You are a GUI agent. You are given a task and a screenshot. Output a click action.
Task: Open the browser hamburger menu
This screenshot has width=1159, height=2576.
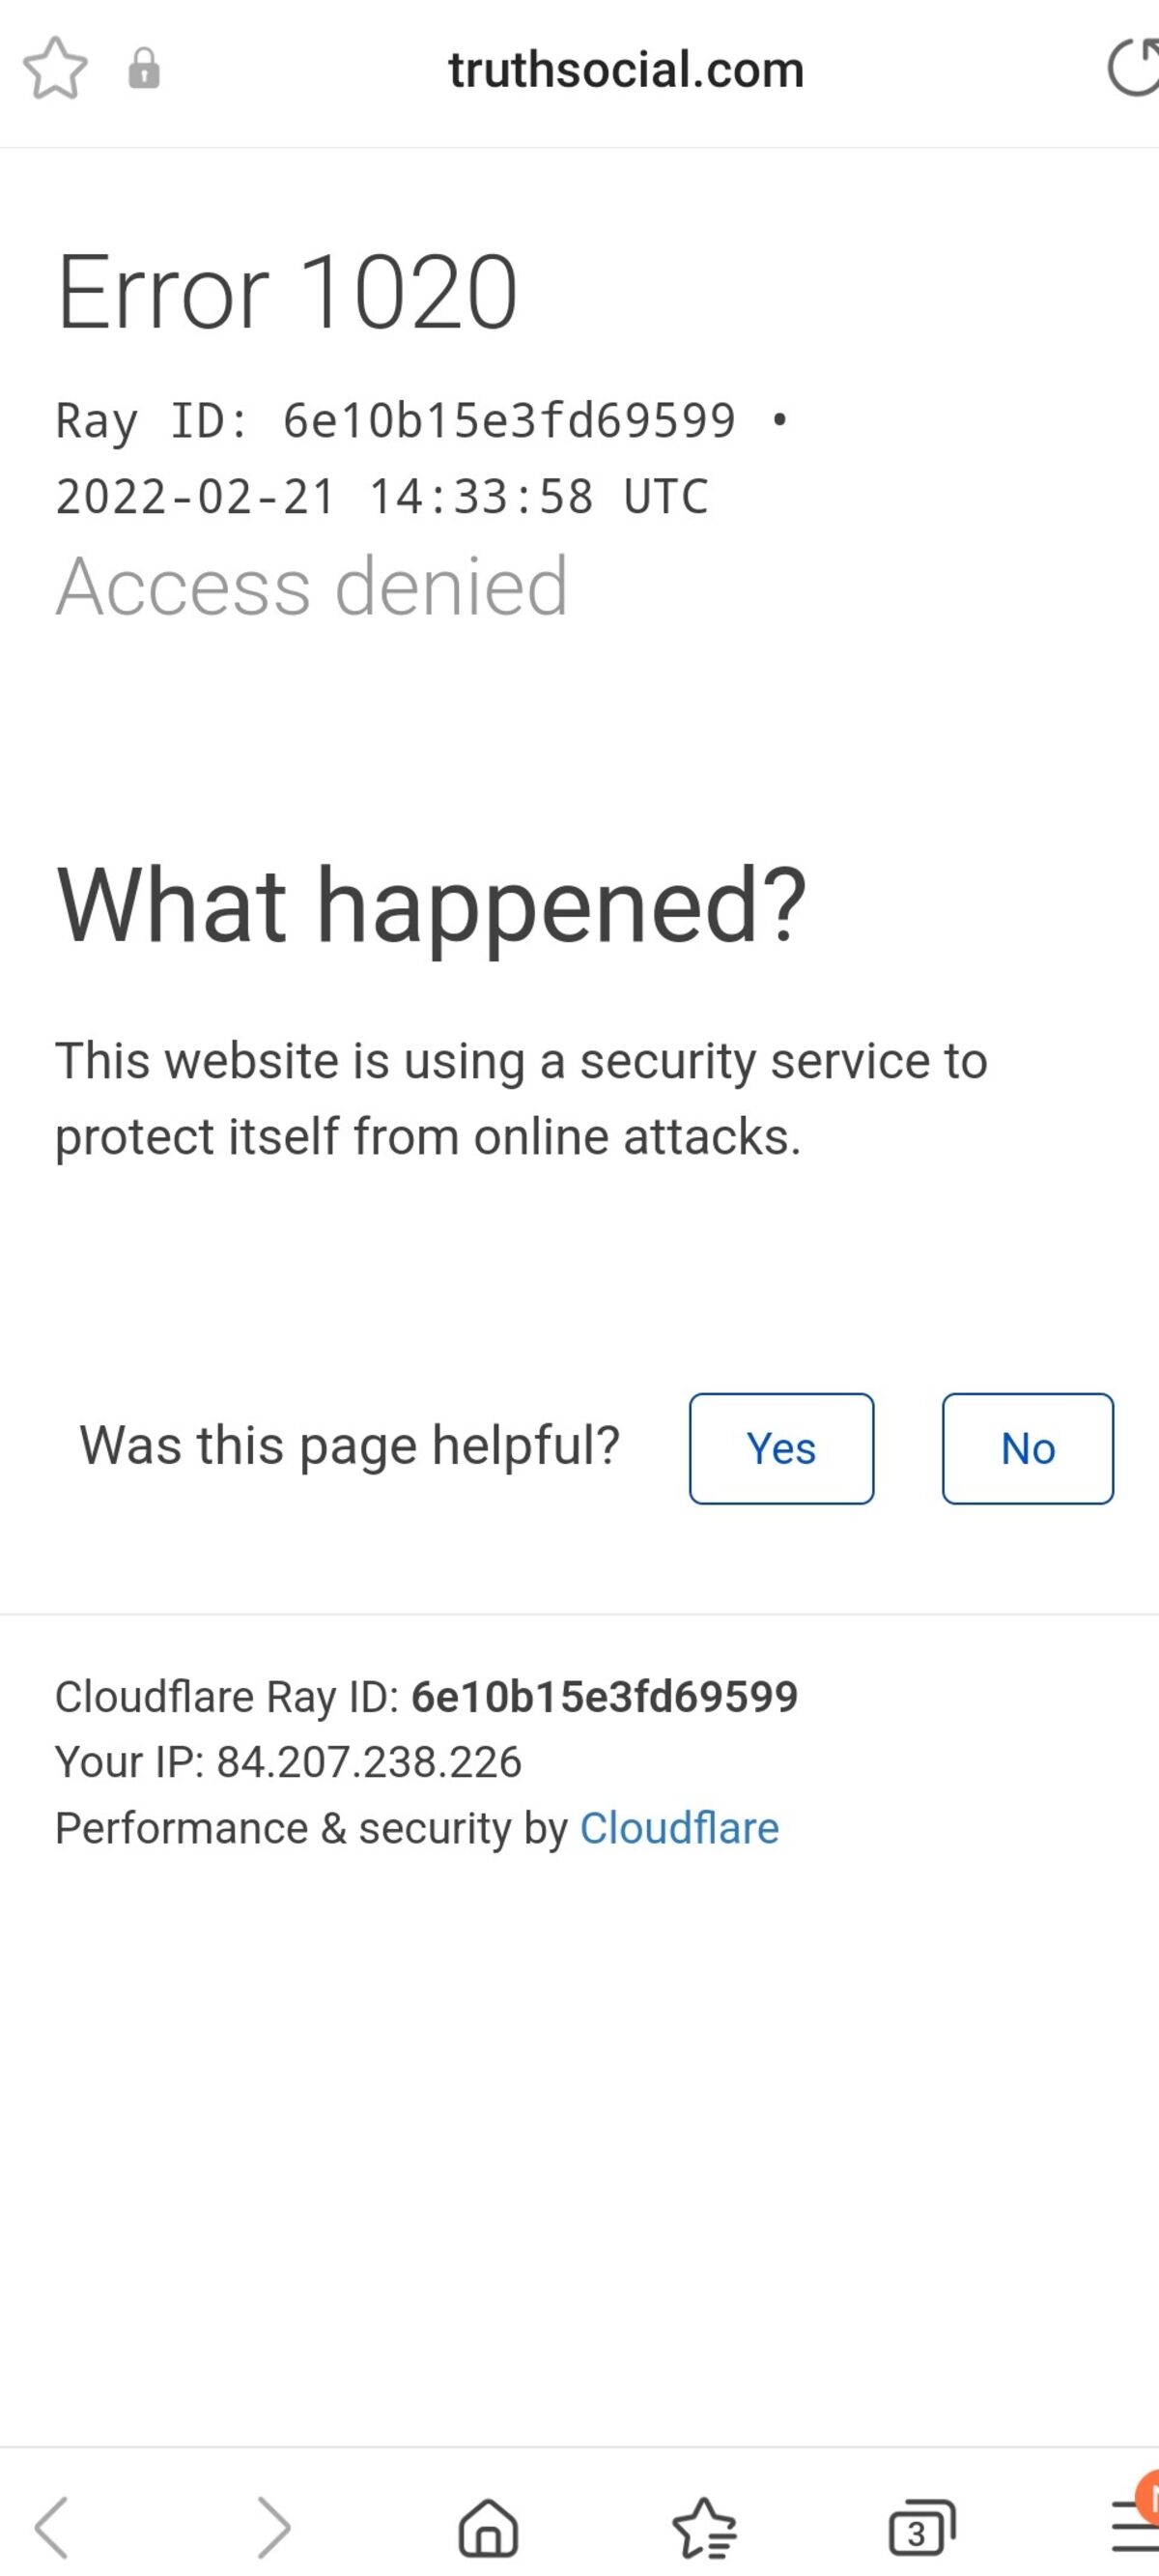pos(1135,2526)
